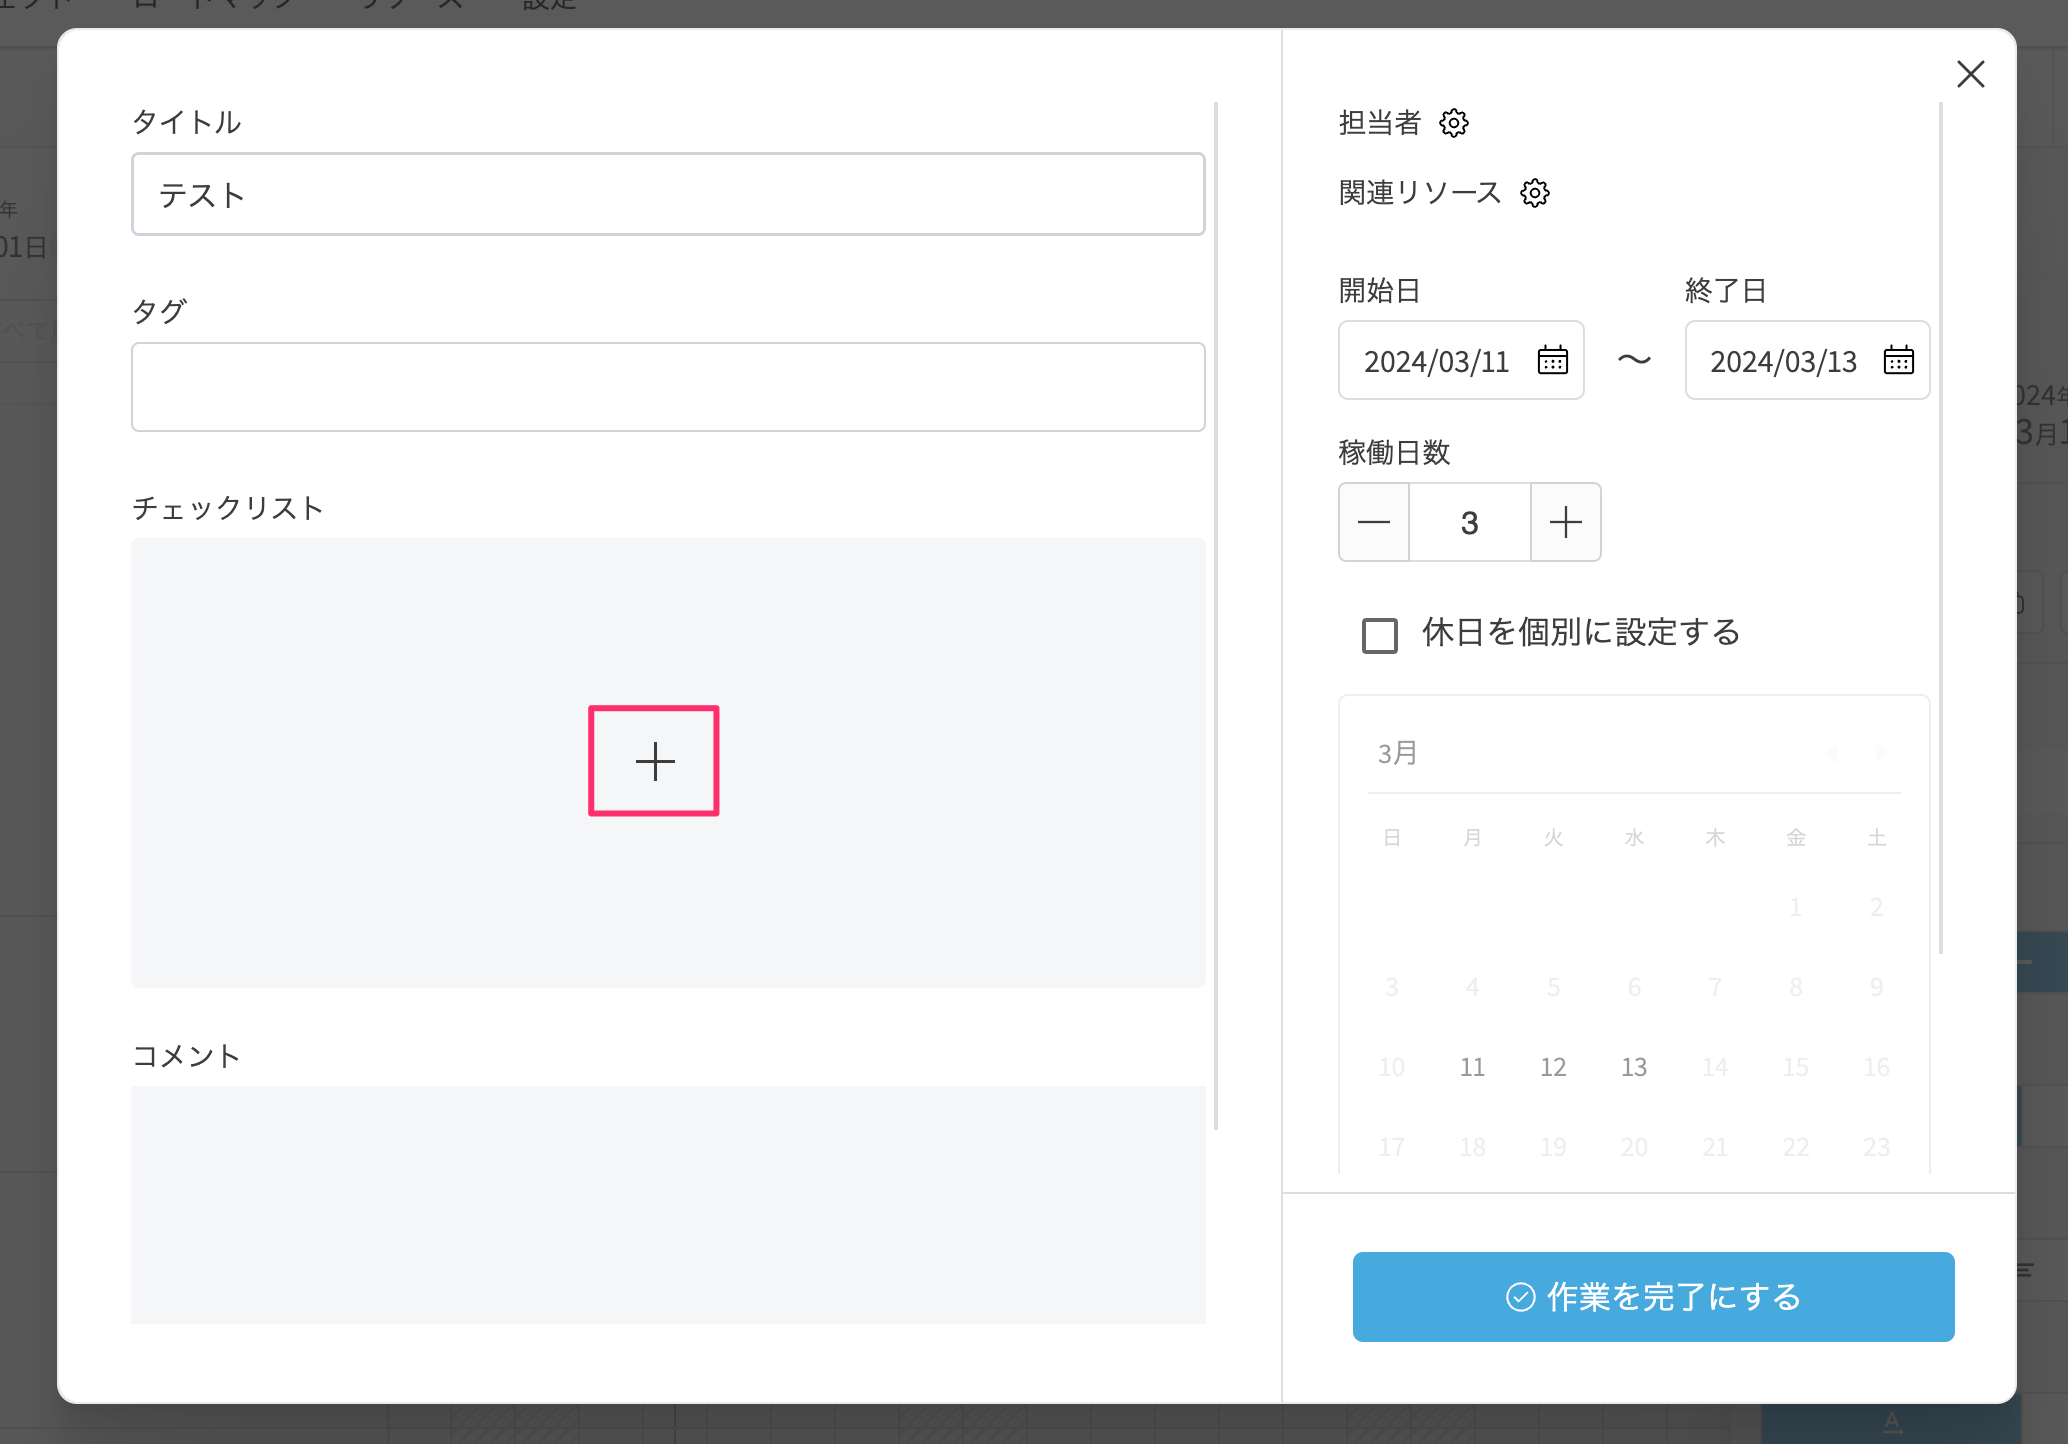Enable 休日を個別に設定する checkbox

[x=1380, y=635]
